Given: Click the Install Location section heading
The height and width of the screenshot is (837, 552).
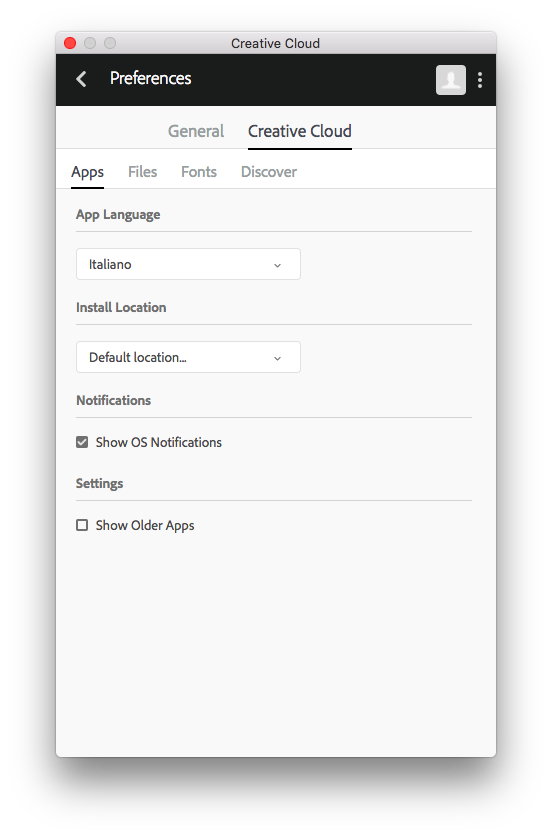Looking at the screenshot, I should [121, 307].
